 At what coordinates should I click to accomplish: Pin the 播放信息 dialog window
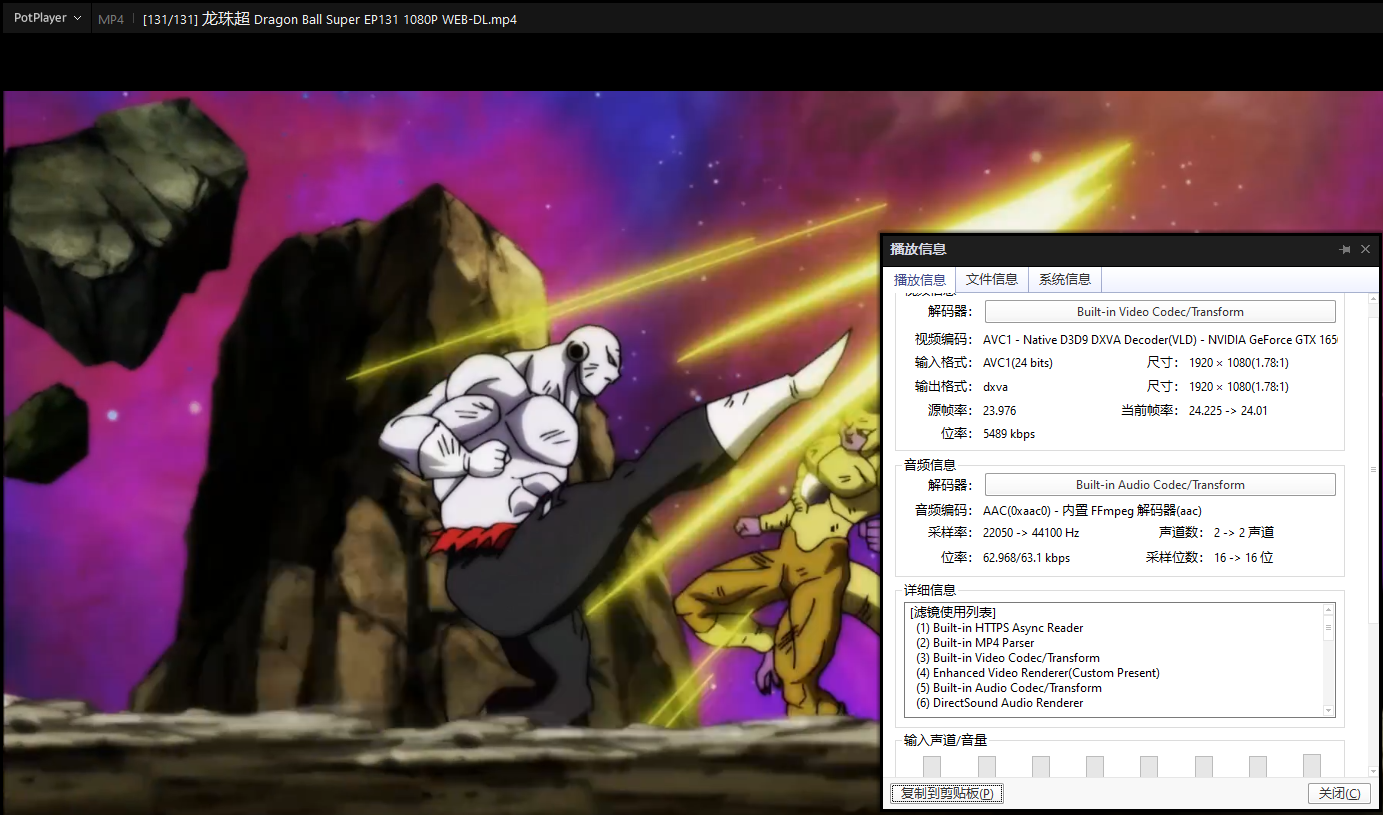point(1345,250)
